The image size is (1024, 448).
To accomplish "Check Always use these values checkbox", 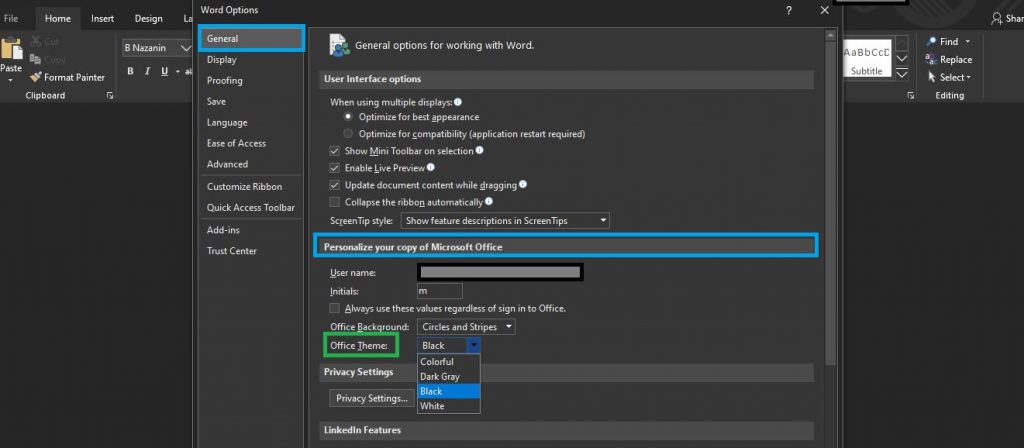I will pos(334,308).
